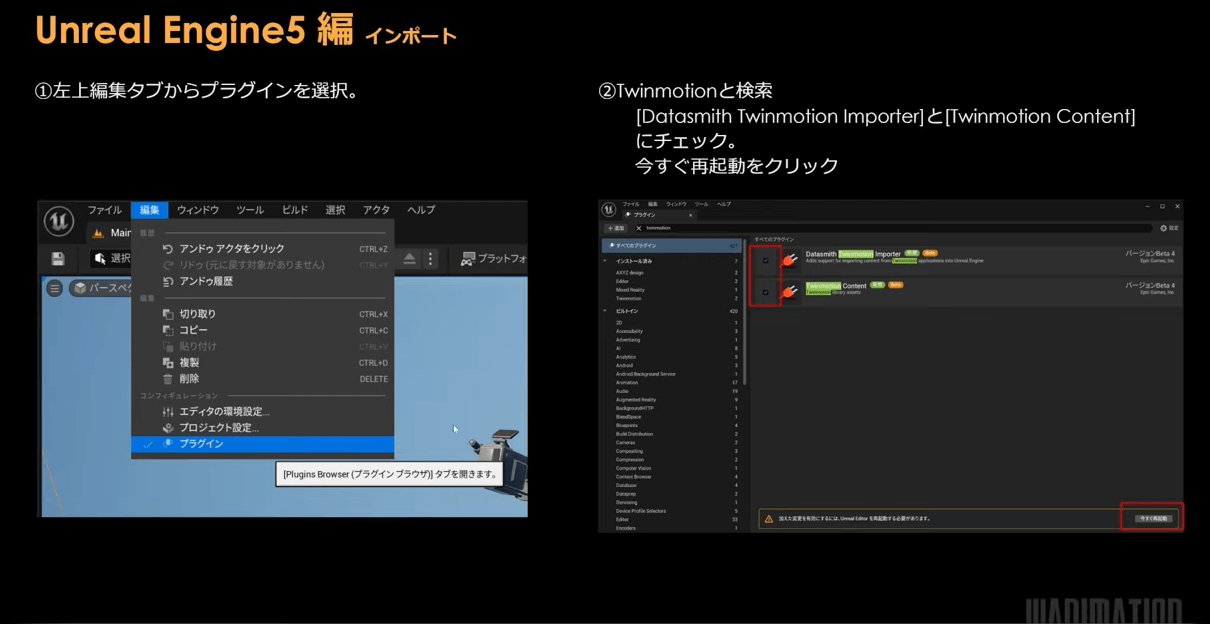Select the Cameras plugin category
The image size is (1210, 624).
click(673, 442)
